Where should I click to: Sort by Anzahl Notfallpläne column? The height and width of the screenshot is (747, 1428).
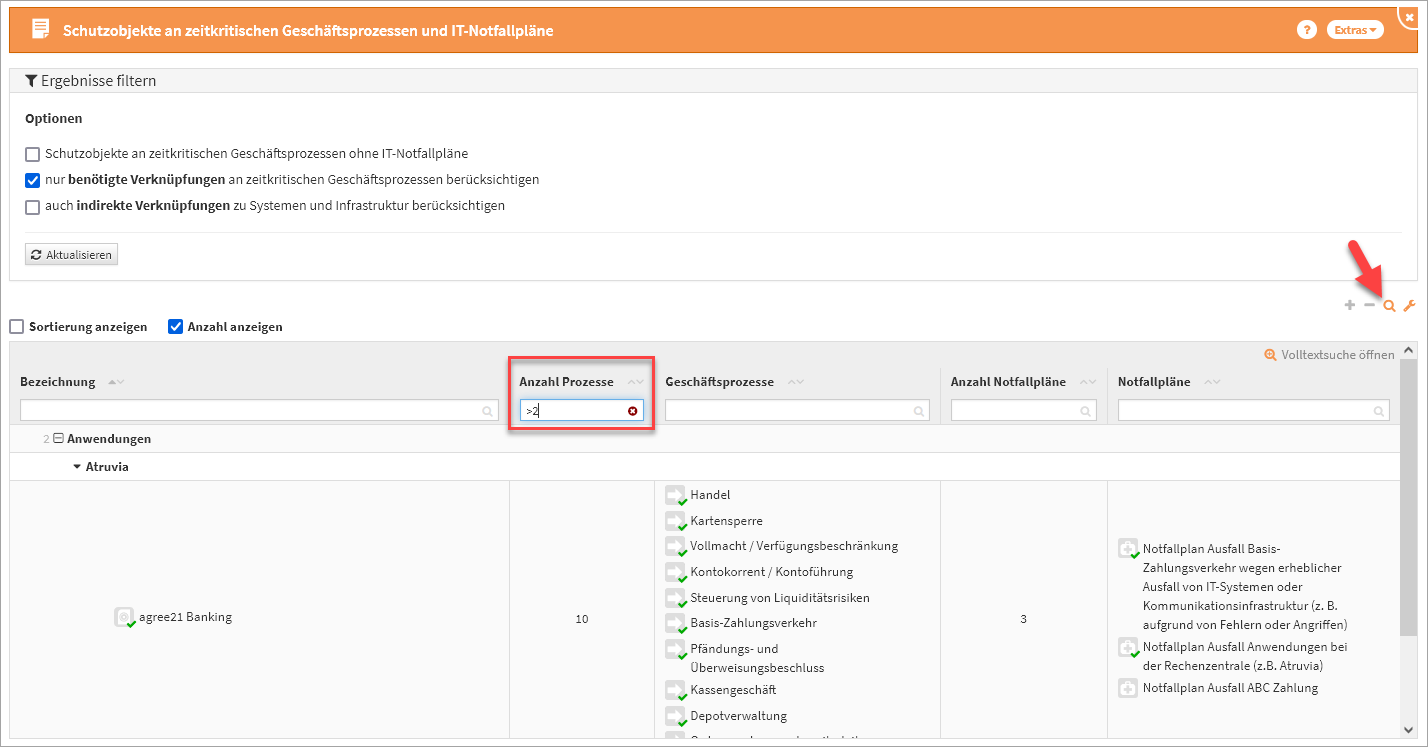[1008, 382]
